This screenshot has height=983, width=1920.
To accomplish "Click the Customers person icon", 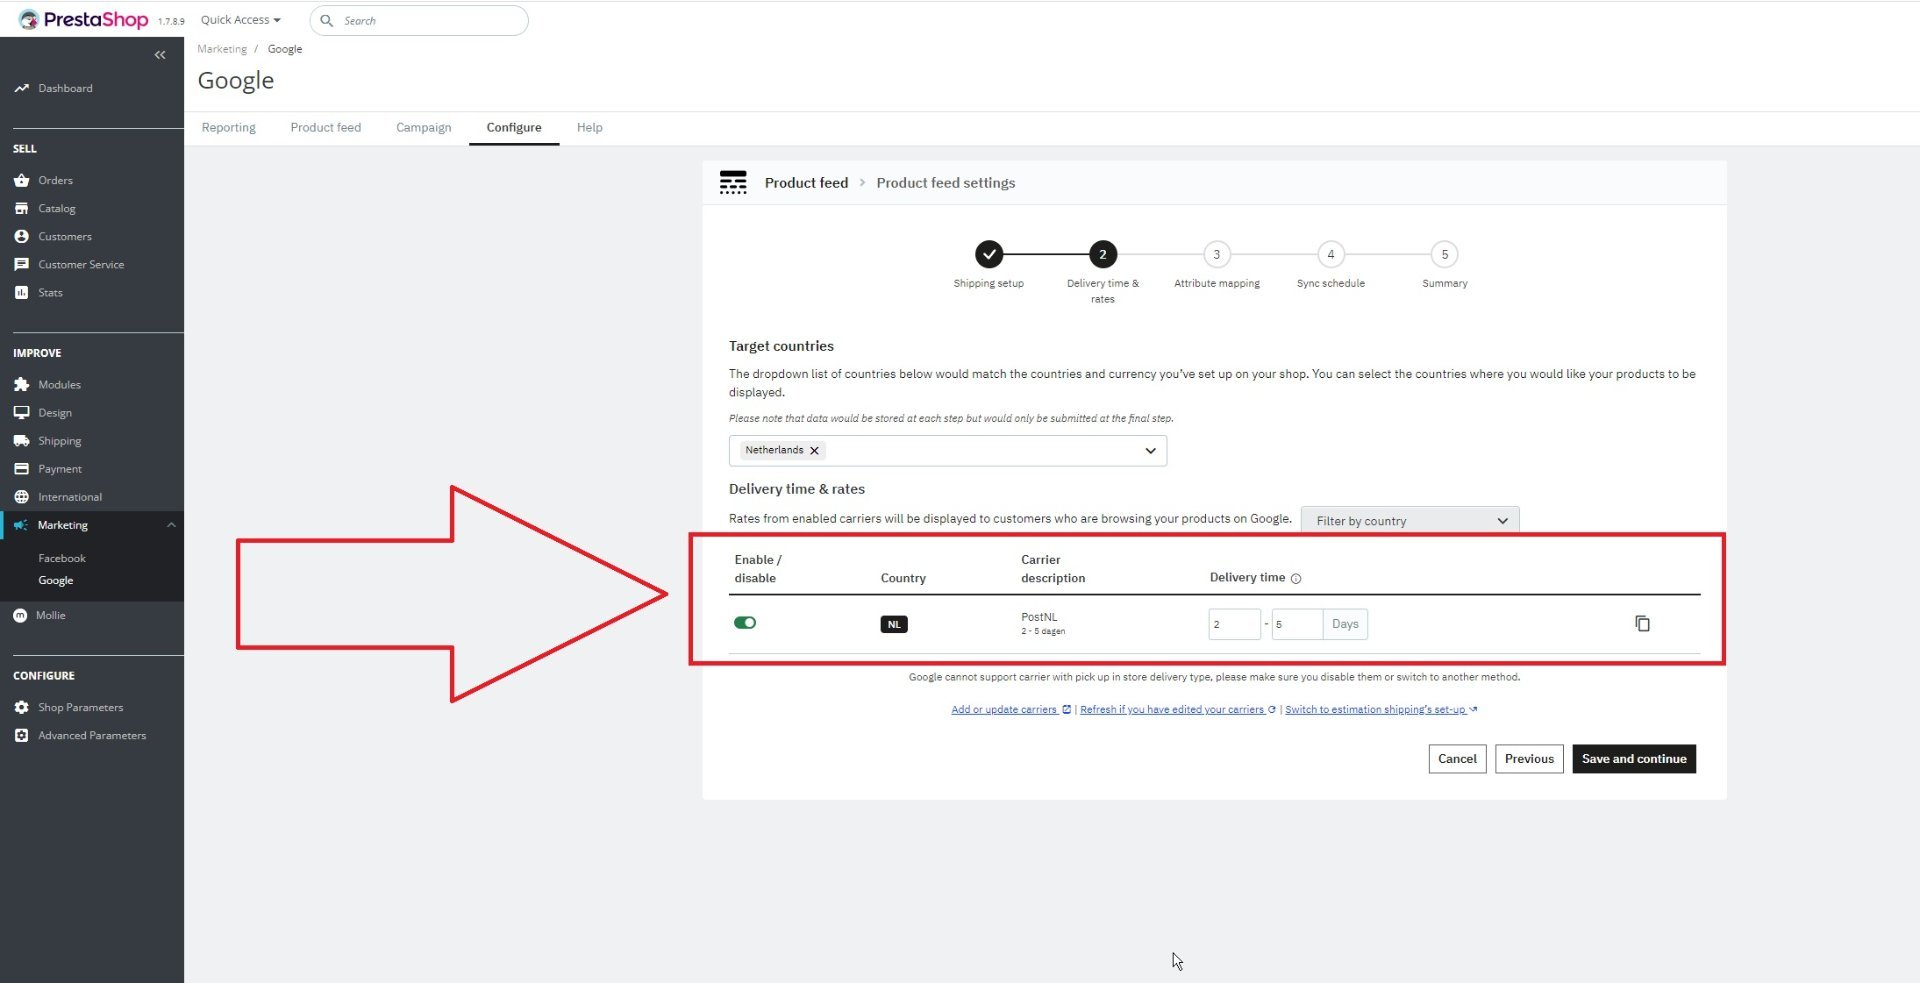I will pos(21,236).
